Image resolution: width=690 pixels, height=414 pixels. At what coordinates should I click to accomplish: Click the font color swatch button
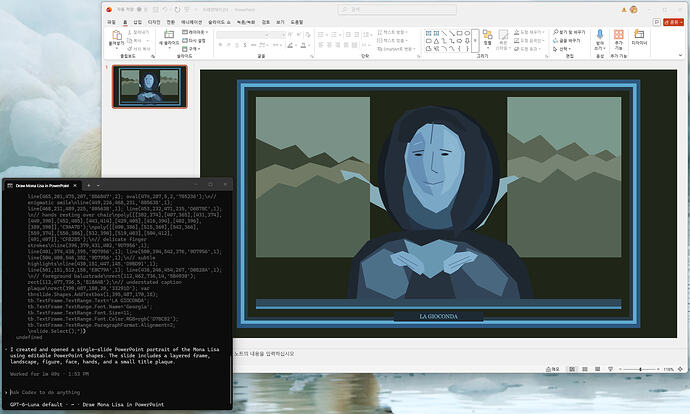pyautogui.click(x=304, y=45)
